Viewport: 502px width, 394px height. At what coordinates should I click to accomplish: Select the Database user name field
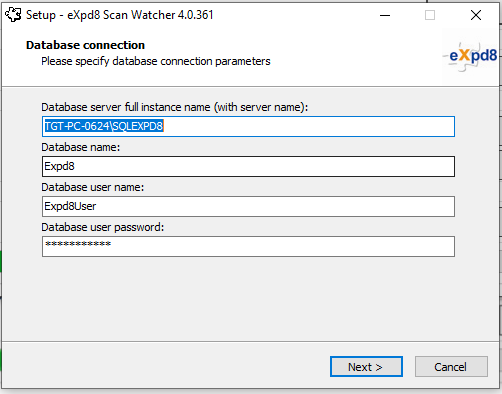click(248, 206)
